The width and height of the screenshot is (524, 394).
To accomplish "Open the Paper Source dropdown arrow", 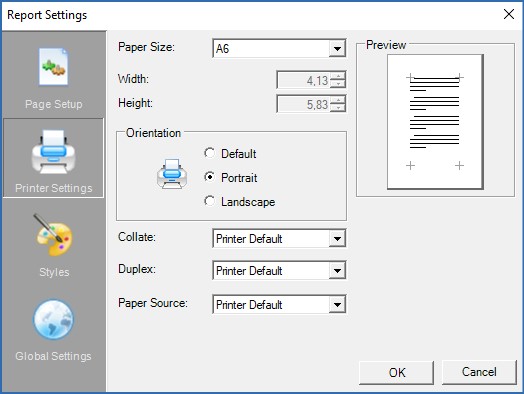I will tap(337, 304).
